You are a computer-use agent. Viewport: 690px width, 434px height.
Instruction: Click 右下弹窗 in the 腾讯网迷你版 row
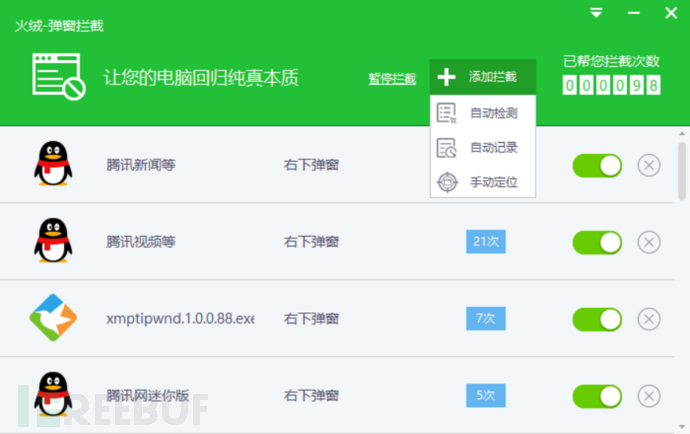tap(311, 395)
